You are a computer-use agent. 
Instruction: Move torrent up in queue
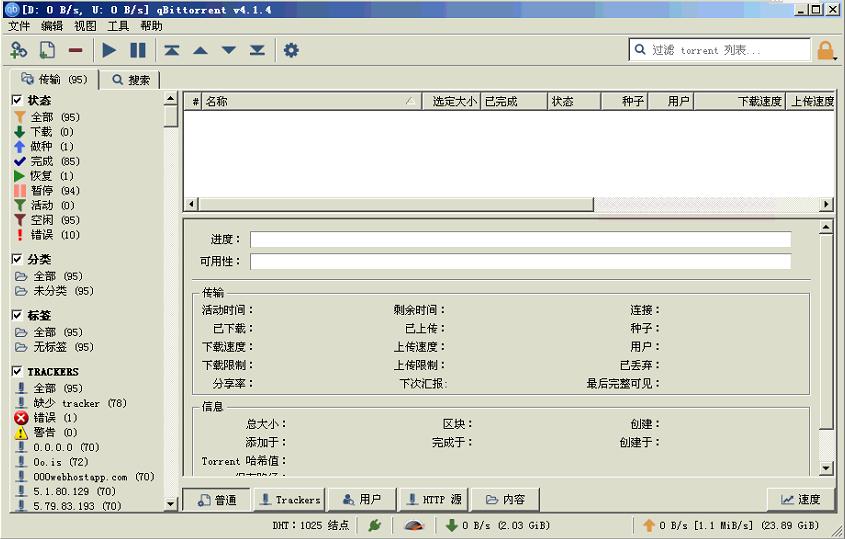coord(200,51)
